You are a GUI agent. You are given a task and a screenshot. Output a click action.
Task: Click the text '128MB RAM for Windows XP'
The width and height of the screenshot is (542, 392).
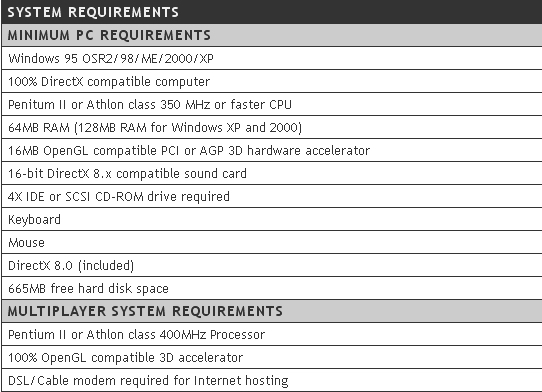click(159, 128)
